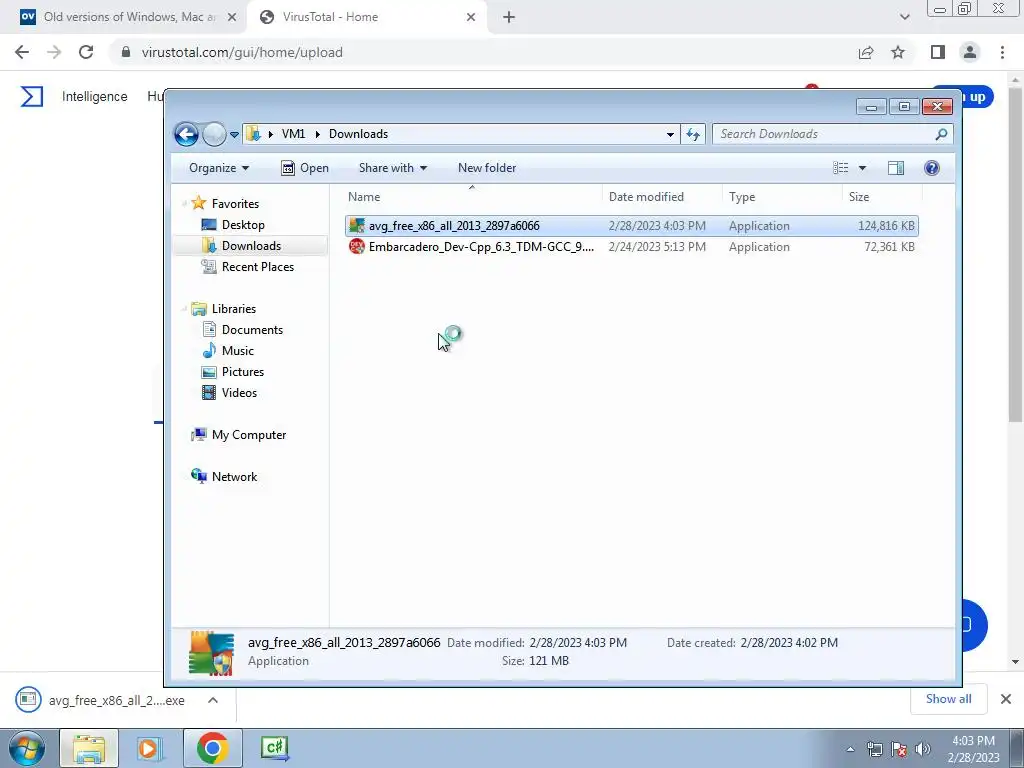Click the AVG file icon in list
Viewport: 1024px width, 768px height.
pyautogui.click(x=357, y=226)
